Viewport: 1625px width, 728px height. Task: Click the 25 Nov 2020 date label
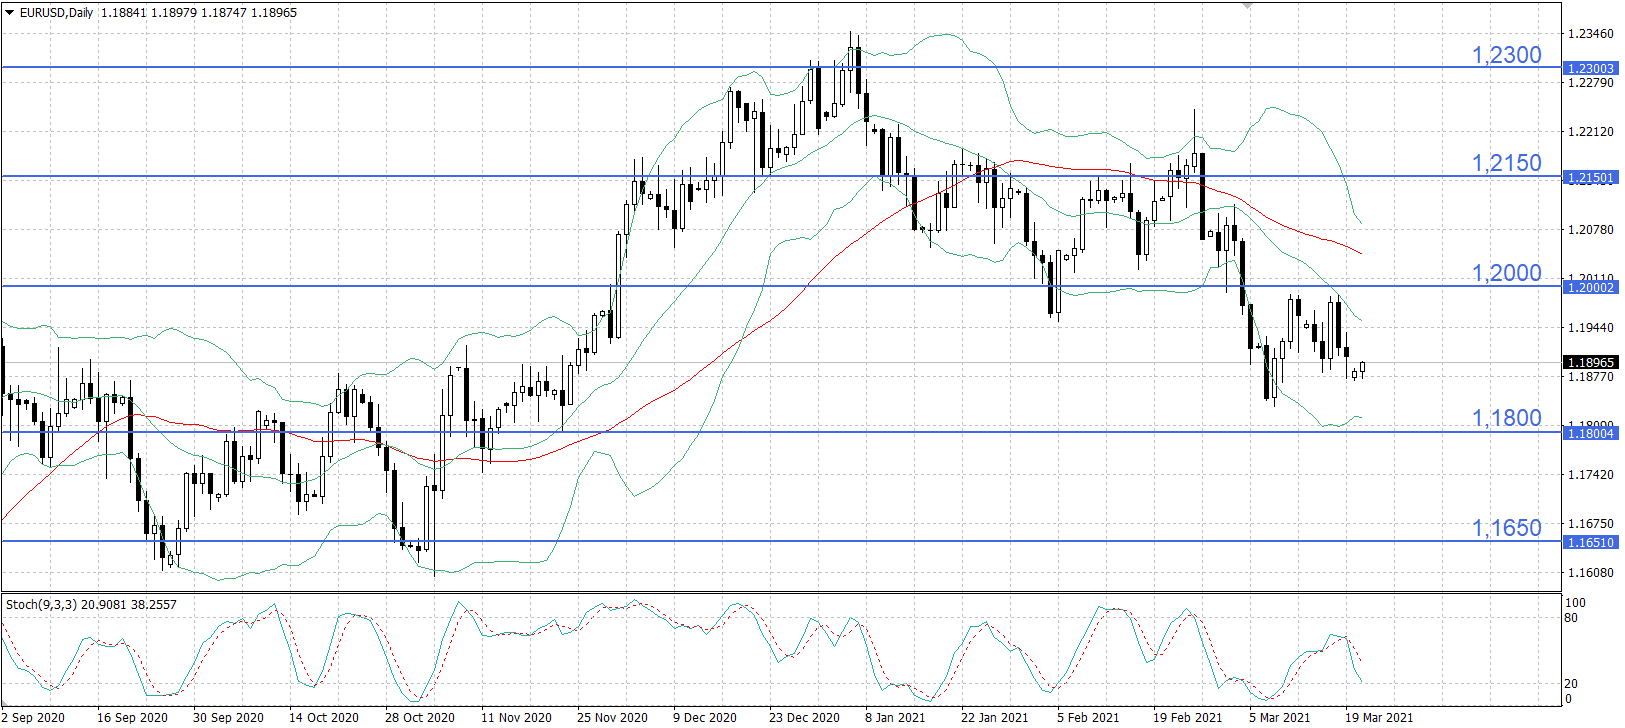tap(612, 718)
